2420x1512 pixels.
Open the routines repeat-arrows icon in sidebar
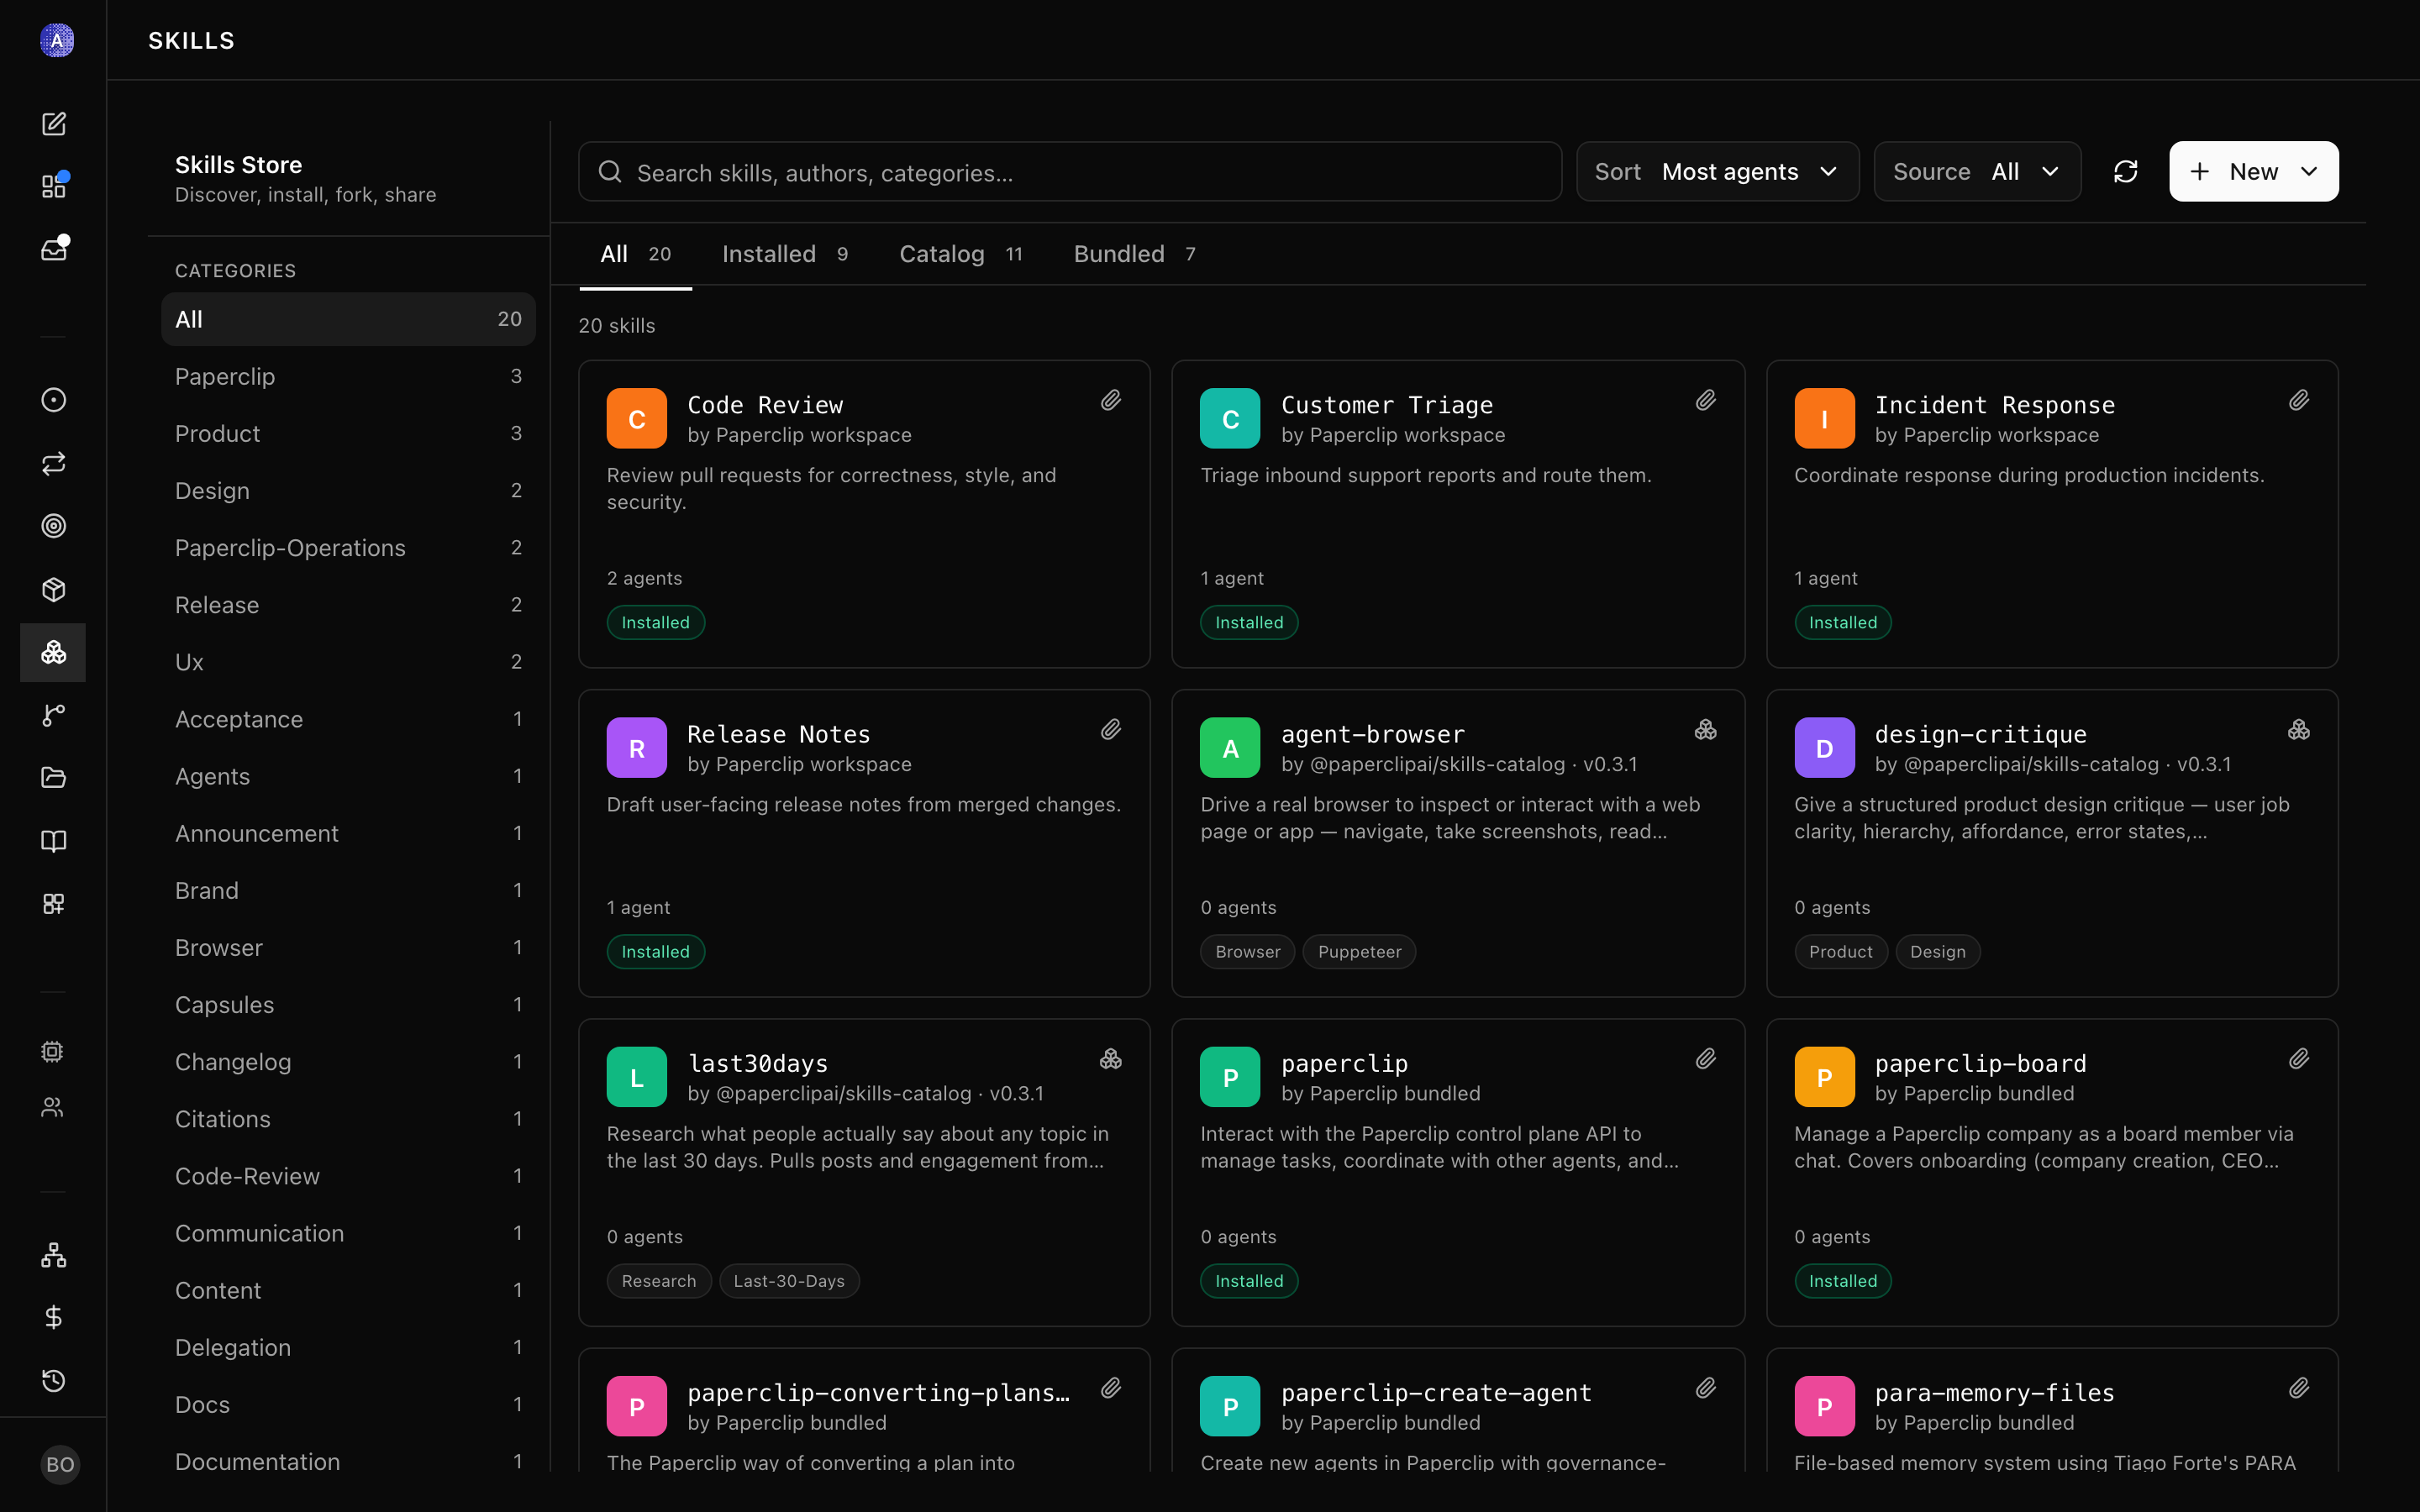[53, 463]
